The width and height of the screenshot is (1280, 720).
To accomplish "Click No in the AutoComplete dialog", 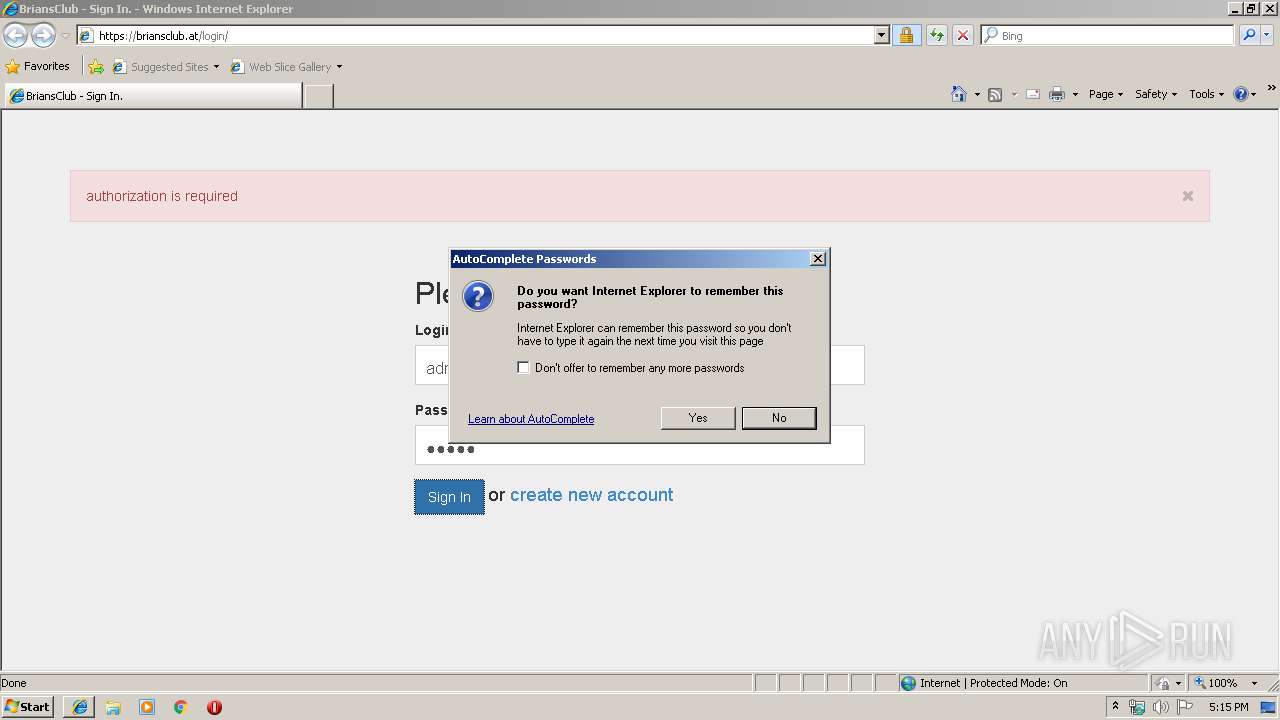I will click(x=779, y=418).
